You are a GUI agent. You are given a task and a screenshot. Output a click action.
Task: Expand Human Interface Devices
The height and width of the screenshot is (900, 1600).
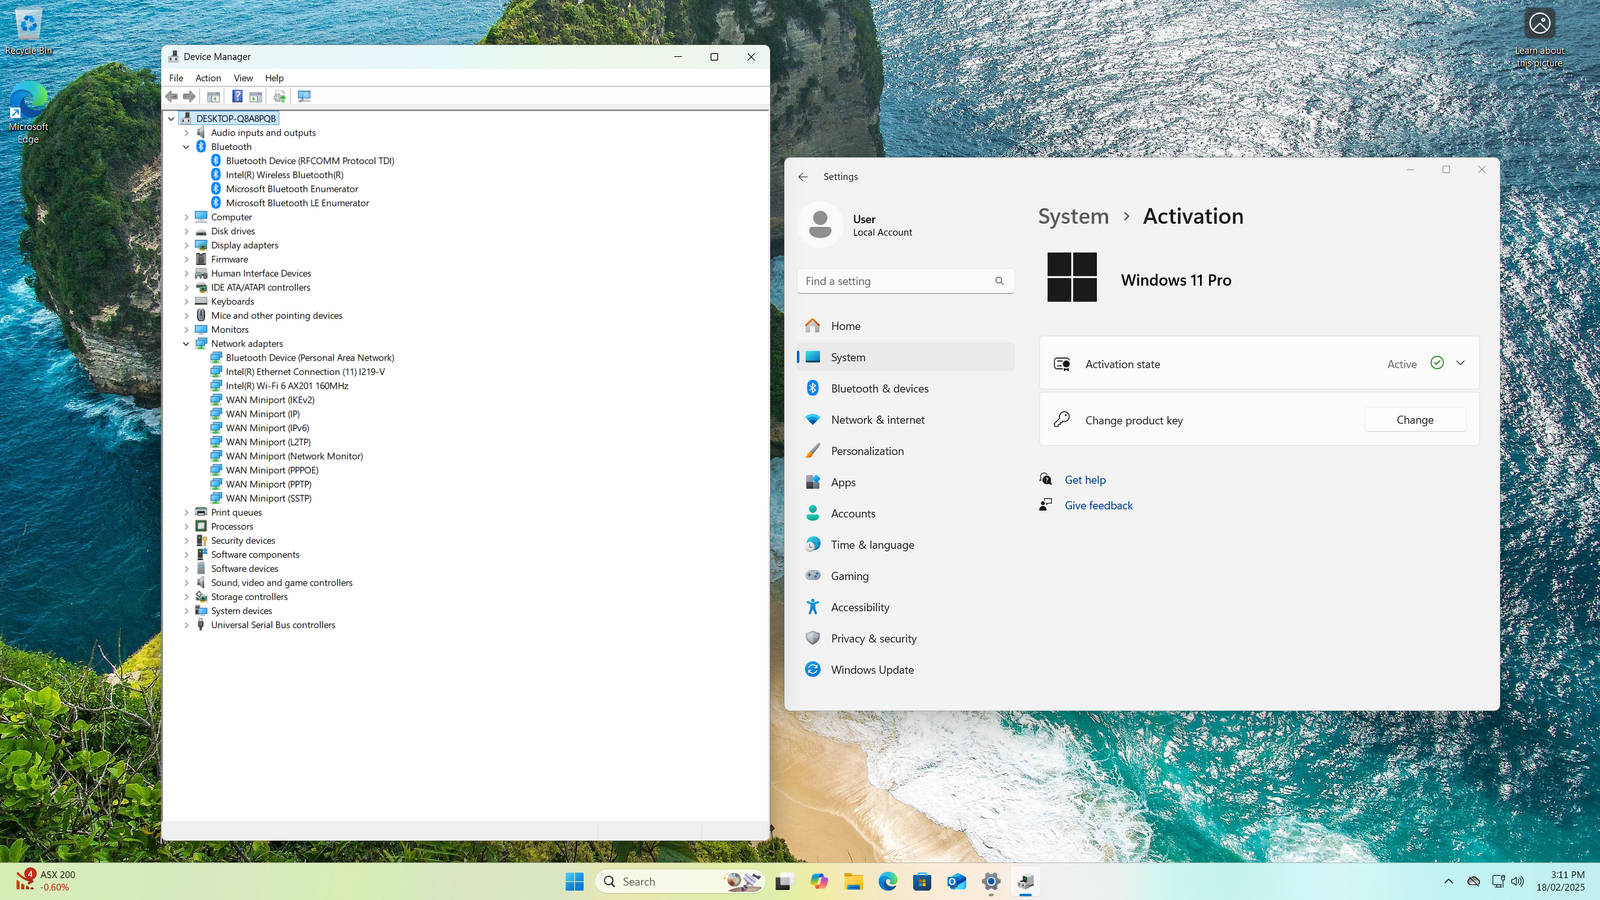click(186, 273)
